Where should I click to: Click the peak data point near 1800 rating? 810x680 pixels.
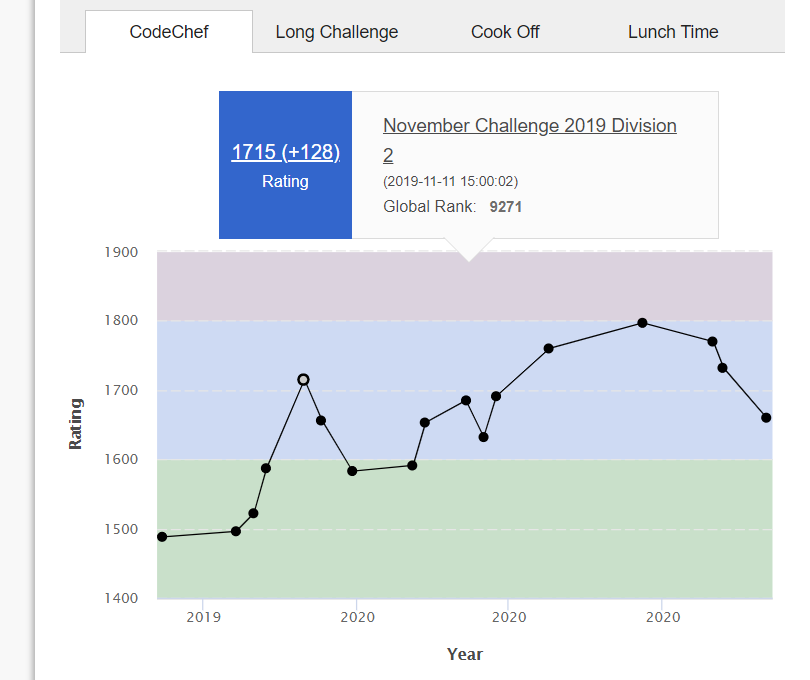(x=642, y=323)
